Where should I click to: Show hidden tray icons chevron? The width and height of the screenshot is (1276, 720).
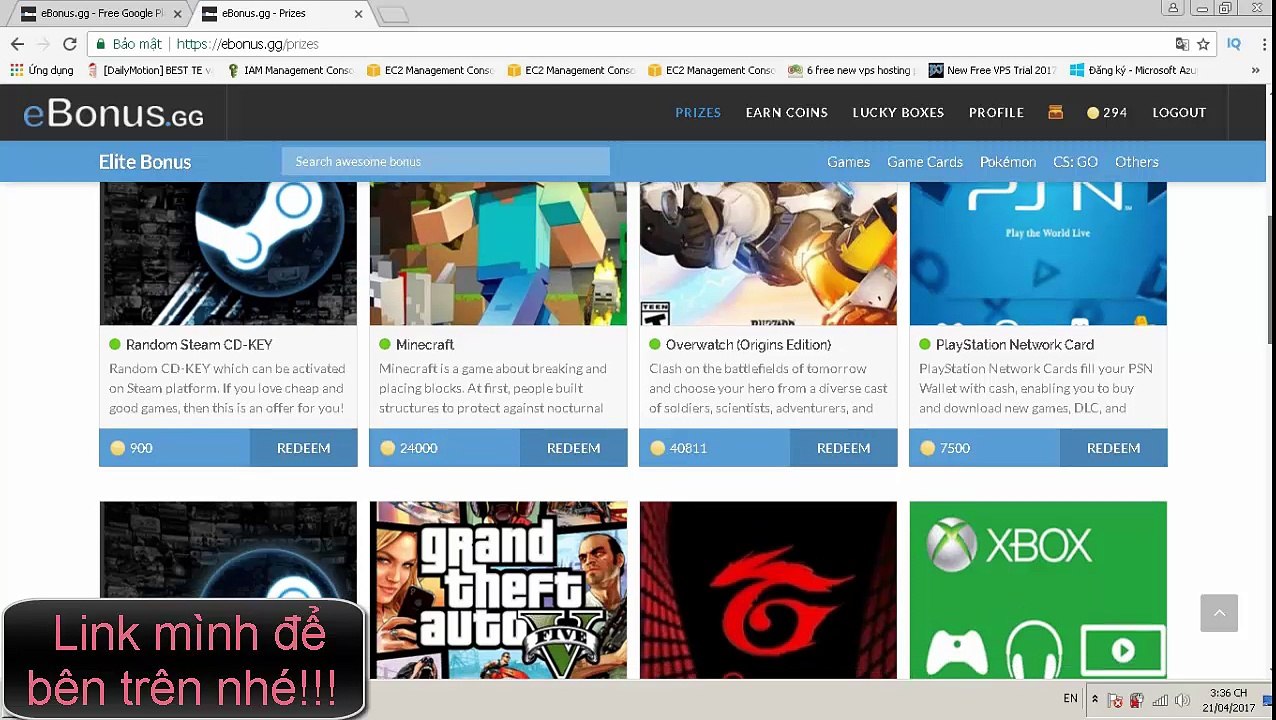(1094, 699)
